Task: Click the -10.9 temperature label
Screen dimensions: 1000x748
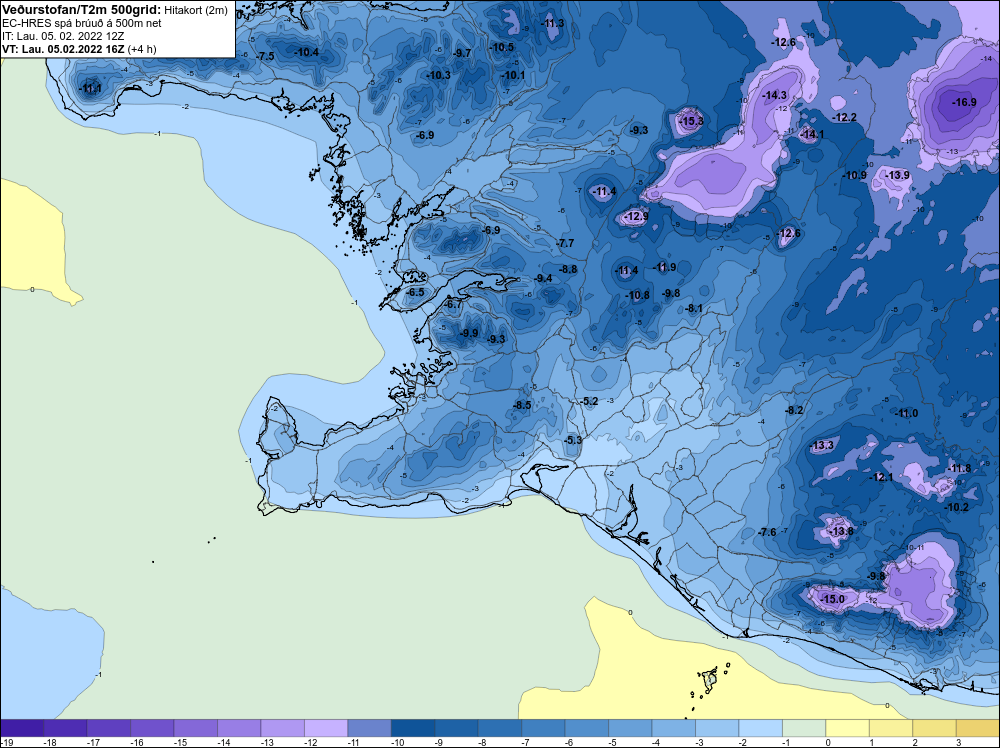Action: coord(855,175)
